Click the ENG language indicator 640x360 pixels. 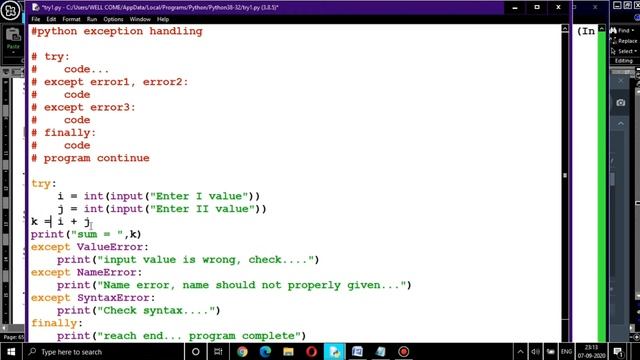[x=566, y=351]
